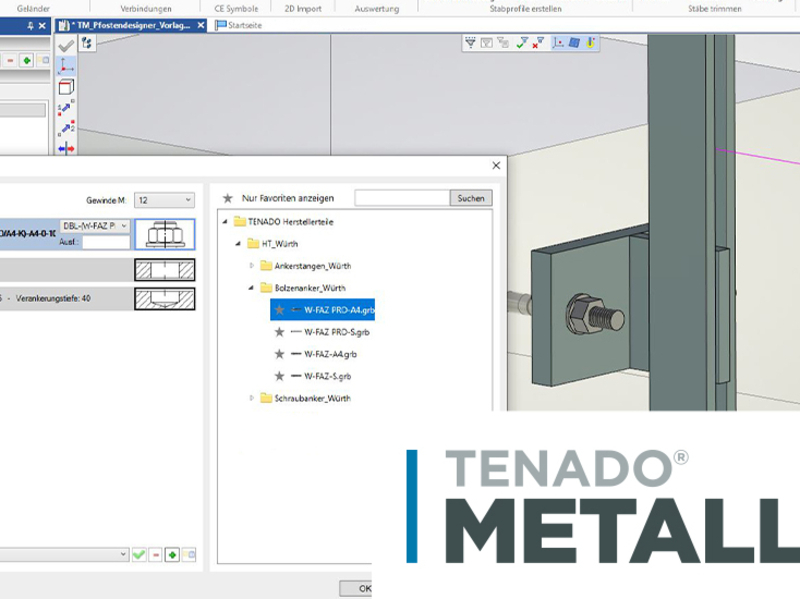Expand the Schraubanker_Würth folder
800x599 pixels.
point(251,398)
